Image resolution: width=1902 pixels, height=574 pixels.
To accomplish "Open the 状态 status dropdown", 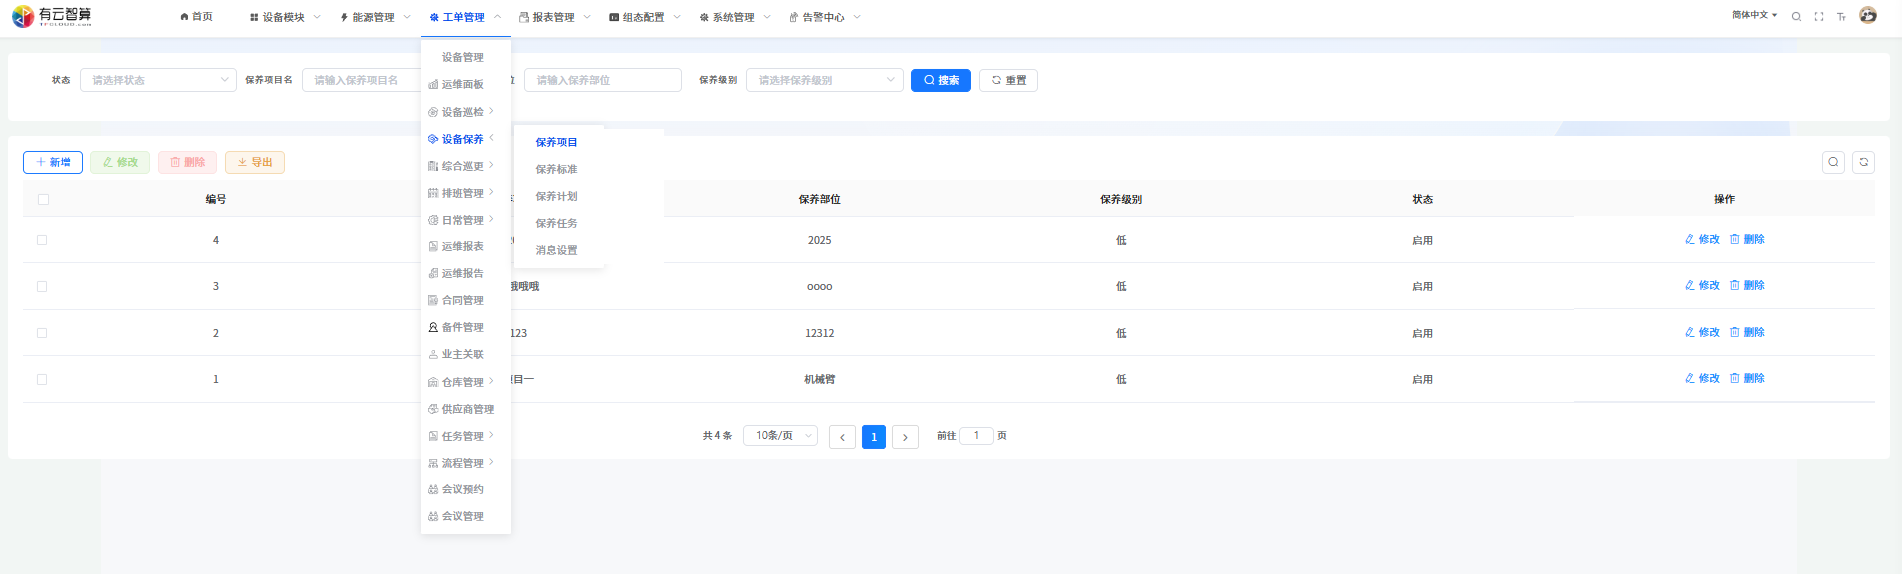I will point(158,80).
